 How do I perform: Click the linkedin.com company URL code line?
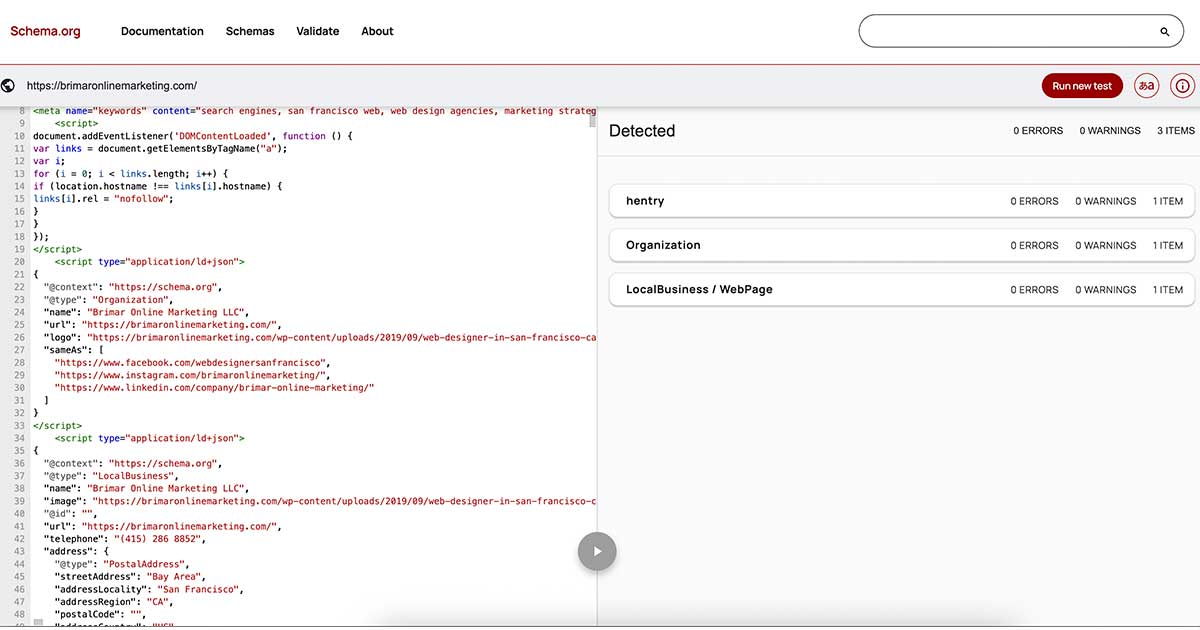click(x=214, y=387)
